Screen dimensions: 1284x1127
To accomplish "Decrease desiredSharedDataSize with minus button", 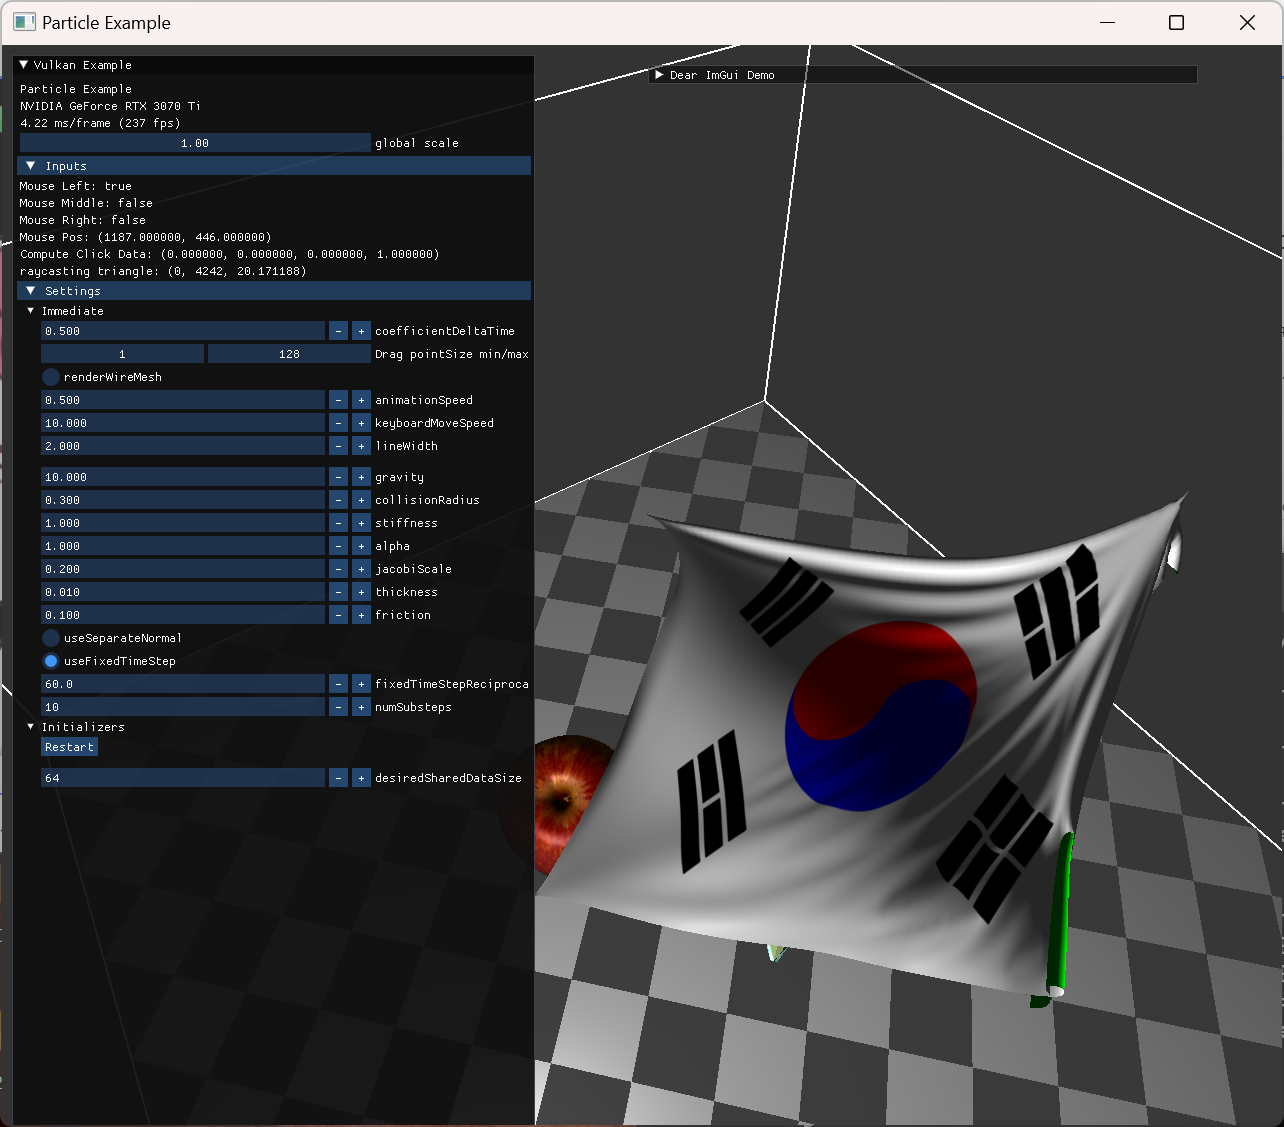I will click(x=338, y=778).
